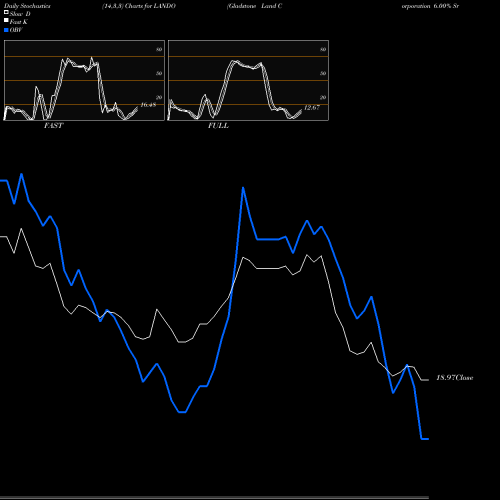Click the final flat end of the blue OBV line

425,439
